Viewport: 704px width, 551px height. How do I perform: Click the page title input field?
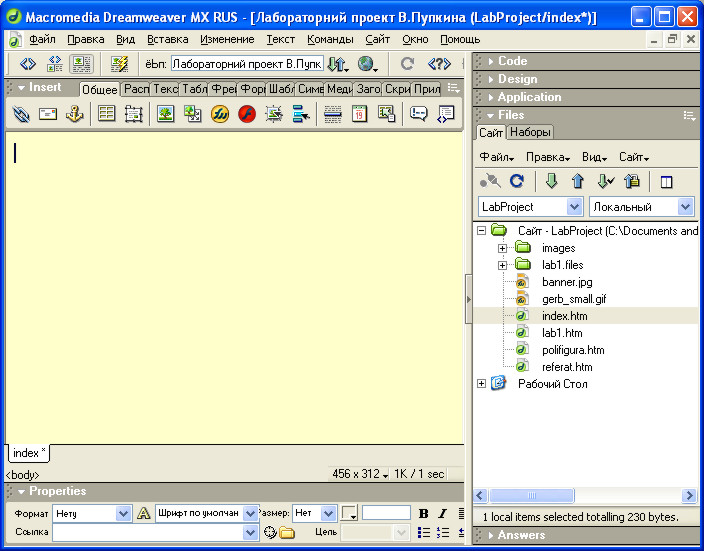pos(247,64)
